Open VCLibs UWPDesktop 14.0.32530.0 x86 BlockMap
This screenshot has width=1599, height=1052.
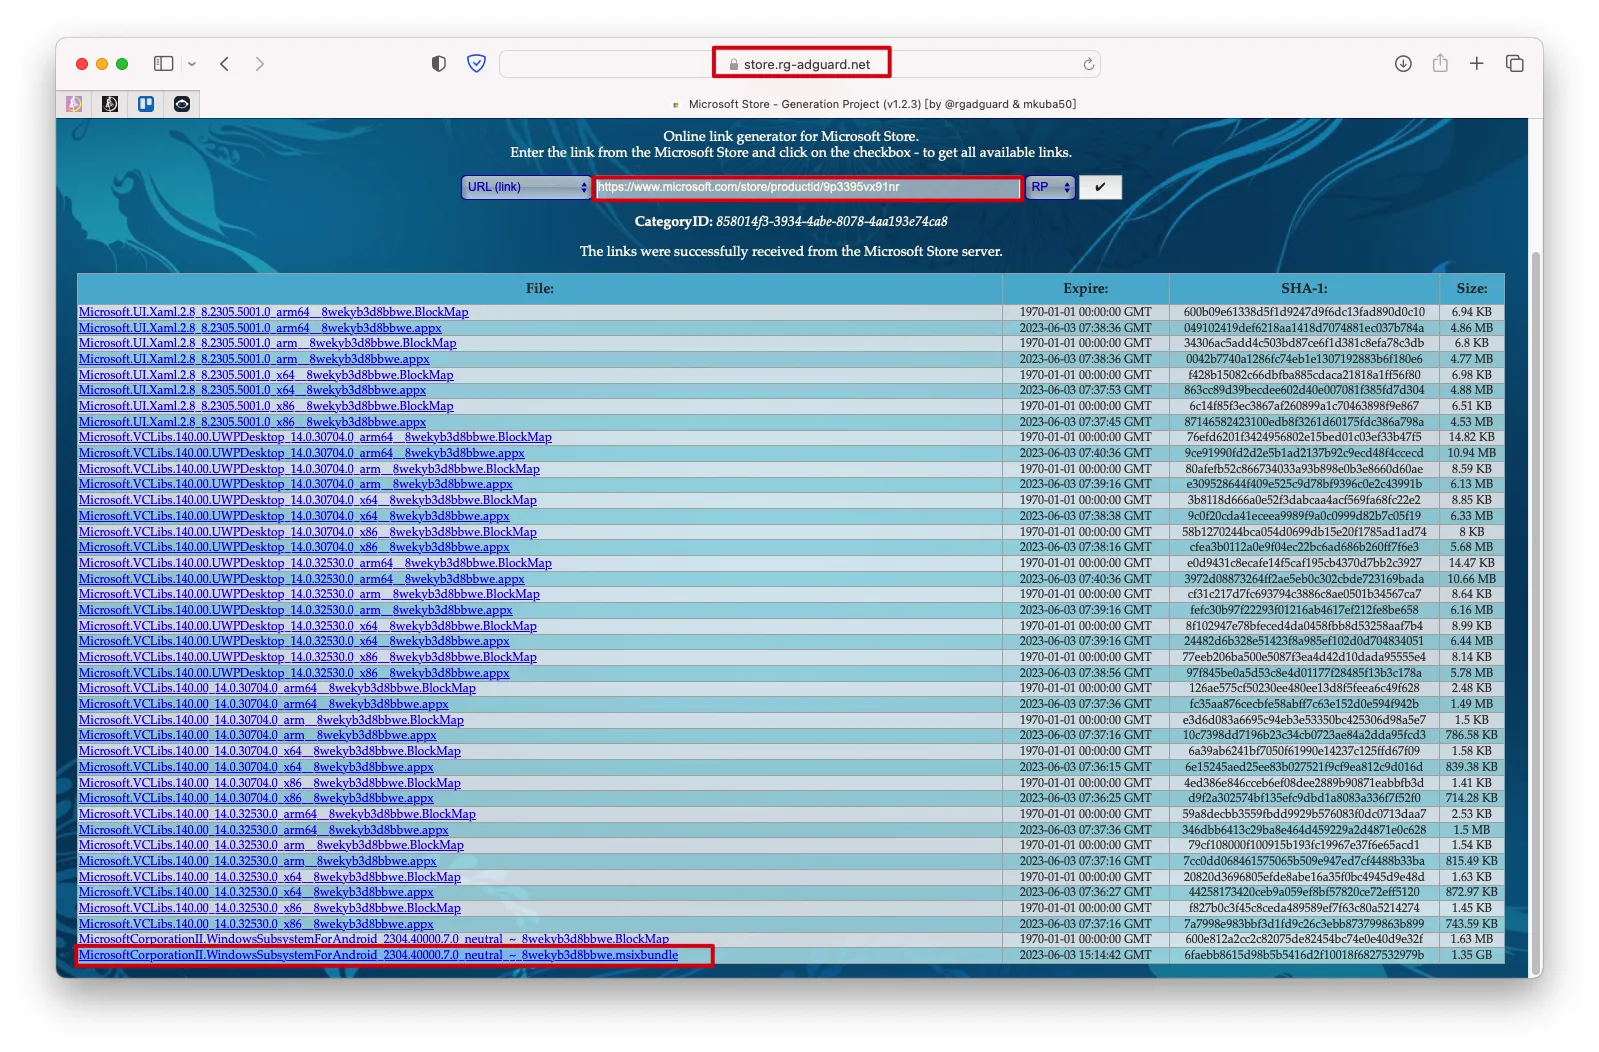[308, 657]
